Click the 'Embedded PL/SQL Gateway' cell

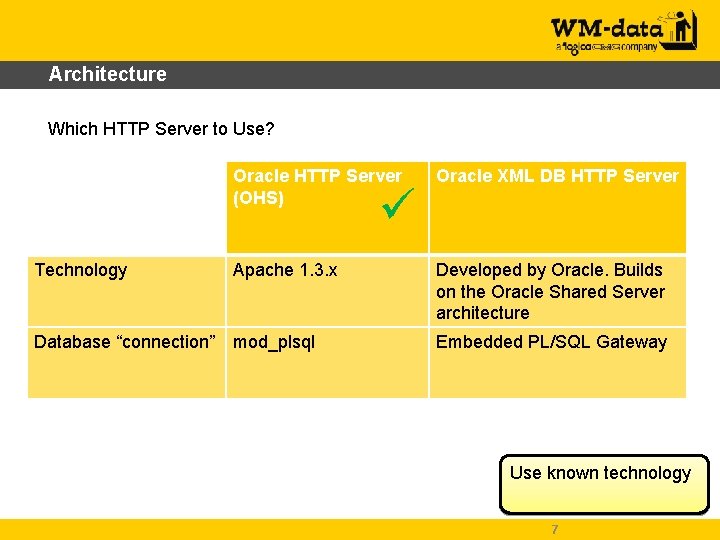pyautogui.click(x=558, y=363)
